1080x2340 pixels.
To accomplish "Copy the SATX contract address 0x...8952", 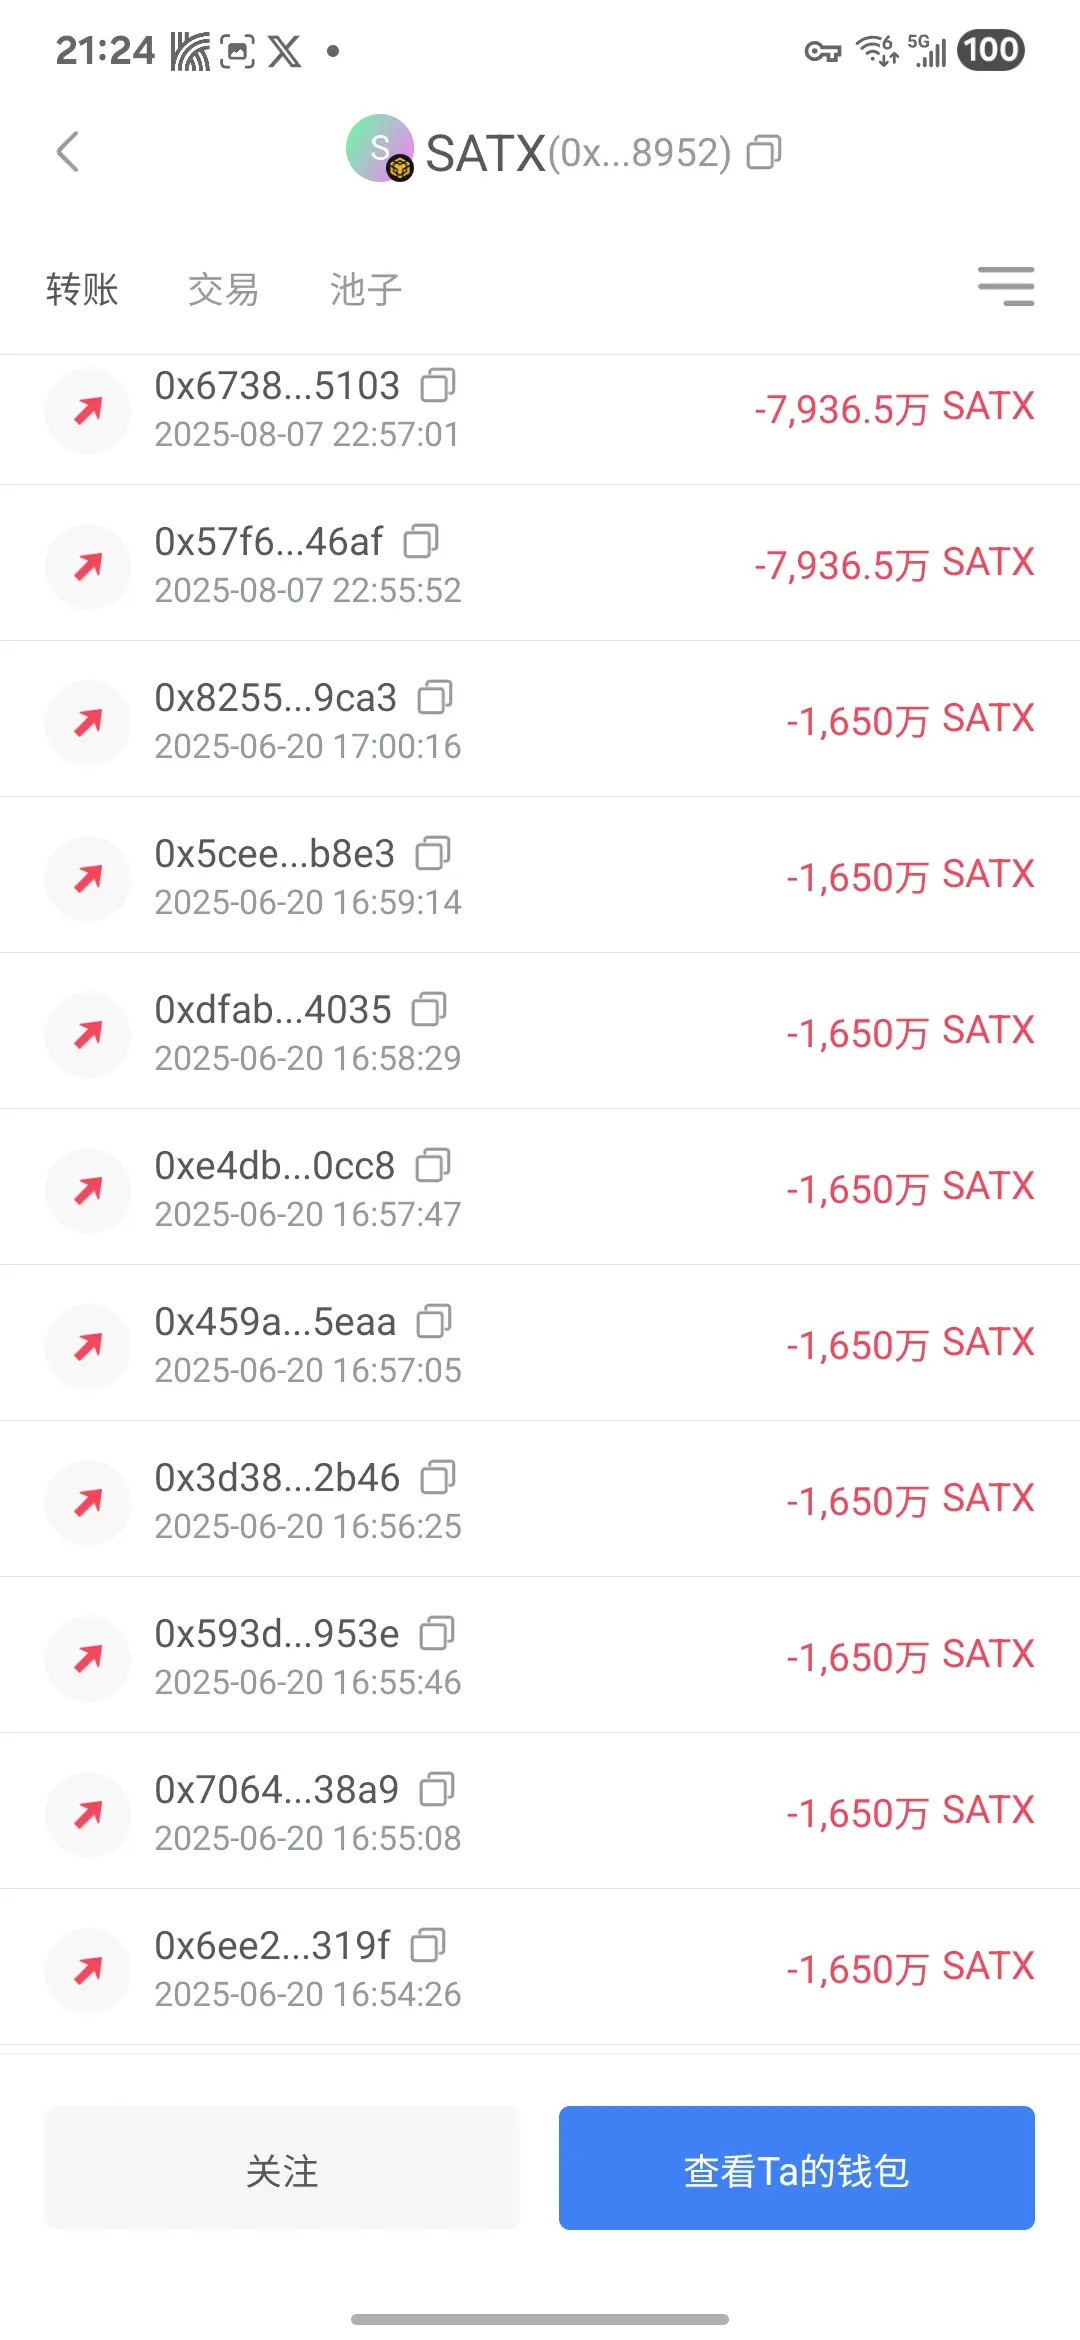I will pyautogui.click(x=764, y=152).
